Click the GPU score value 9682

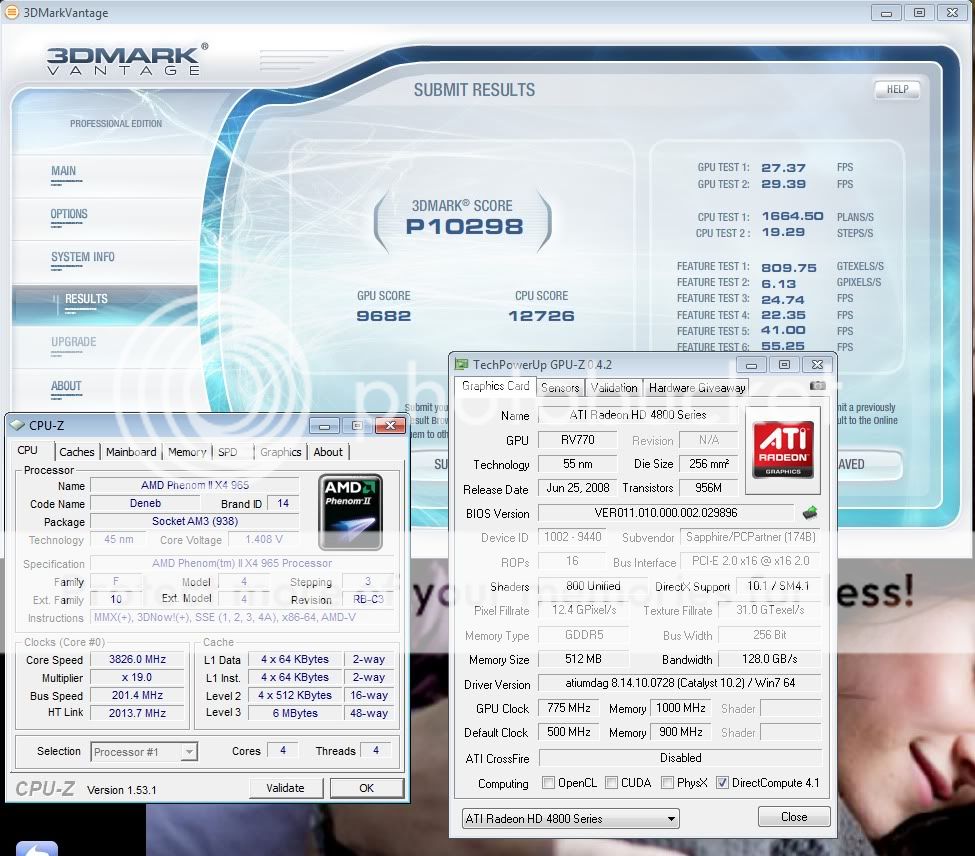tap(383, 316)
